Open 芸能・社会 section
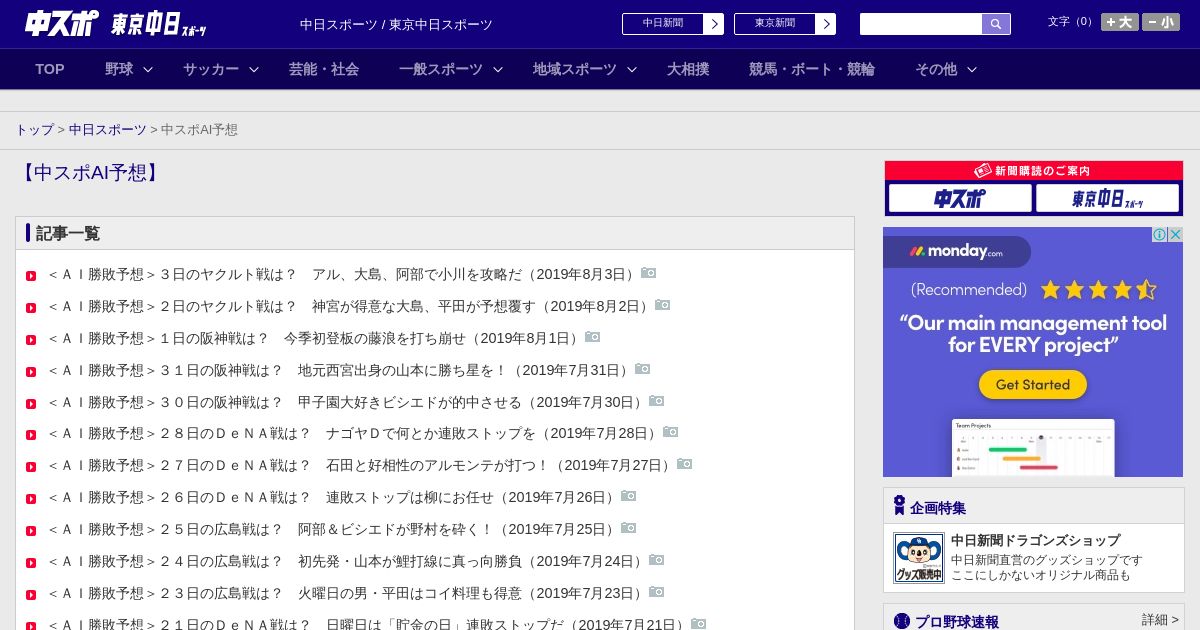This screenshot has height=630, width=1200. pos(324,69)
